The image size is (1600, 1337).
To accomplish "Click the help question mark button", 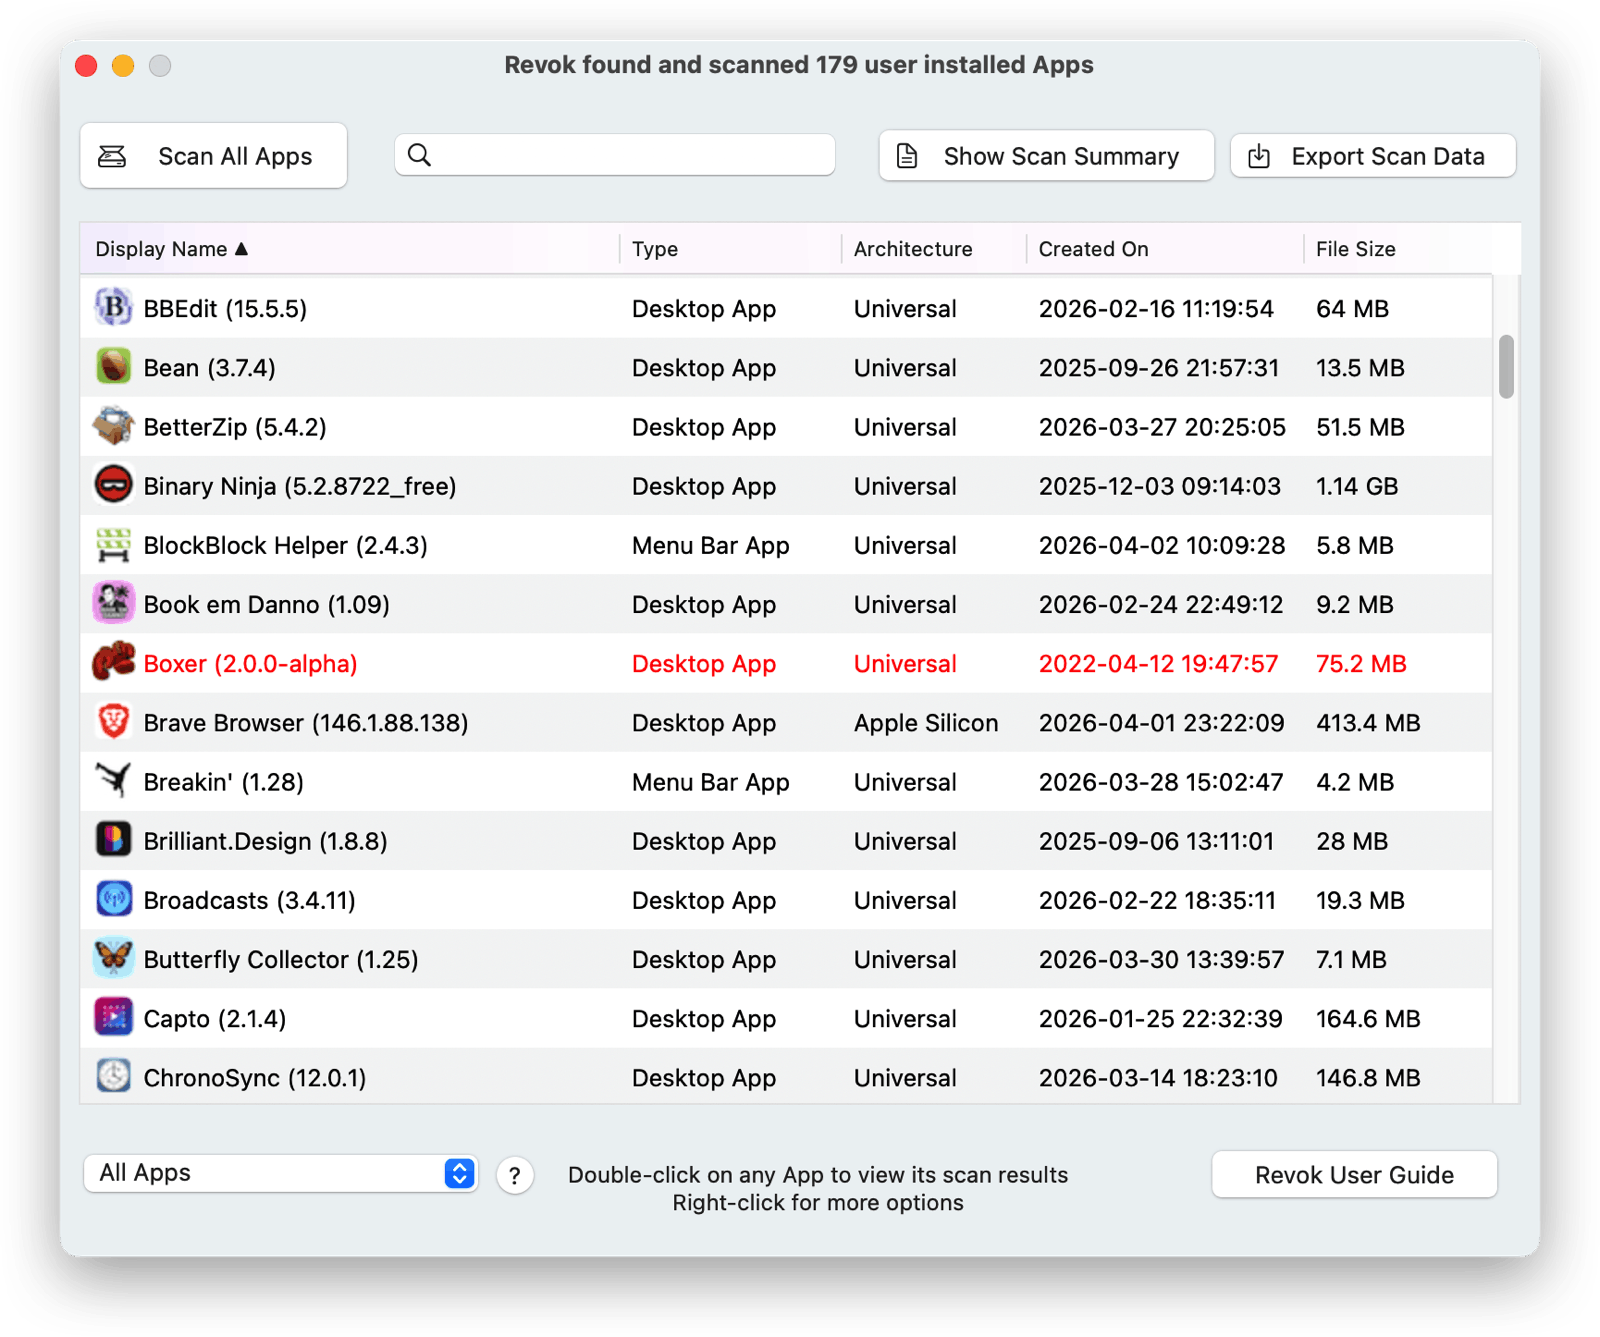I will (515, 1175).
